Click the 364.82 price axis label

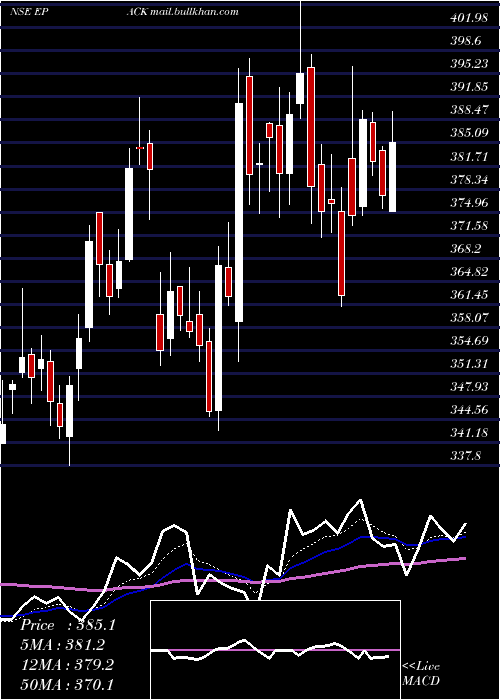point(467,272)
